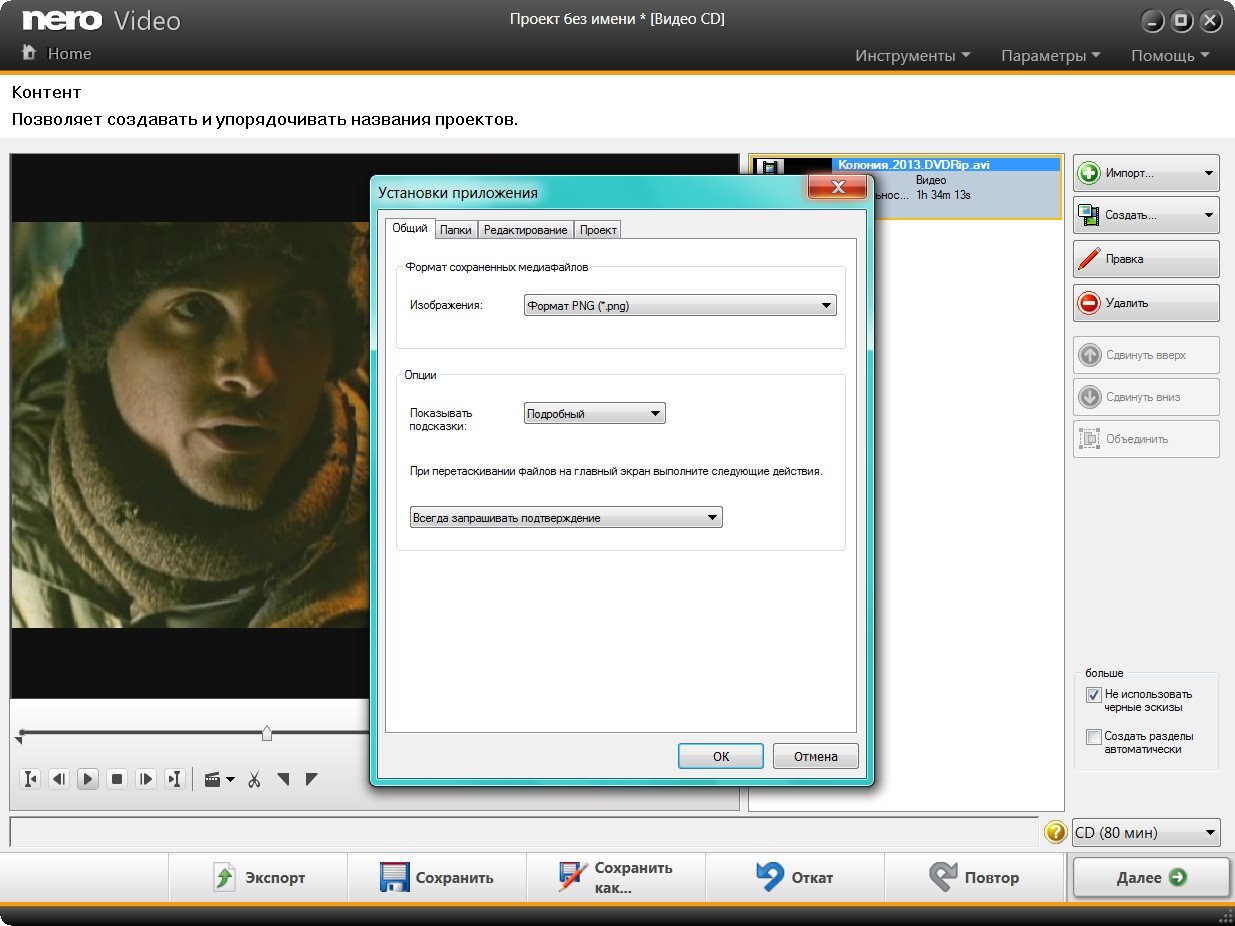Screen dimensions: 1235x926
Task: Jump to the end of the video
Action: tap(175, 779)
